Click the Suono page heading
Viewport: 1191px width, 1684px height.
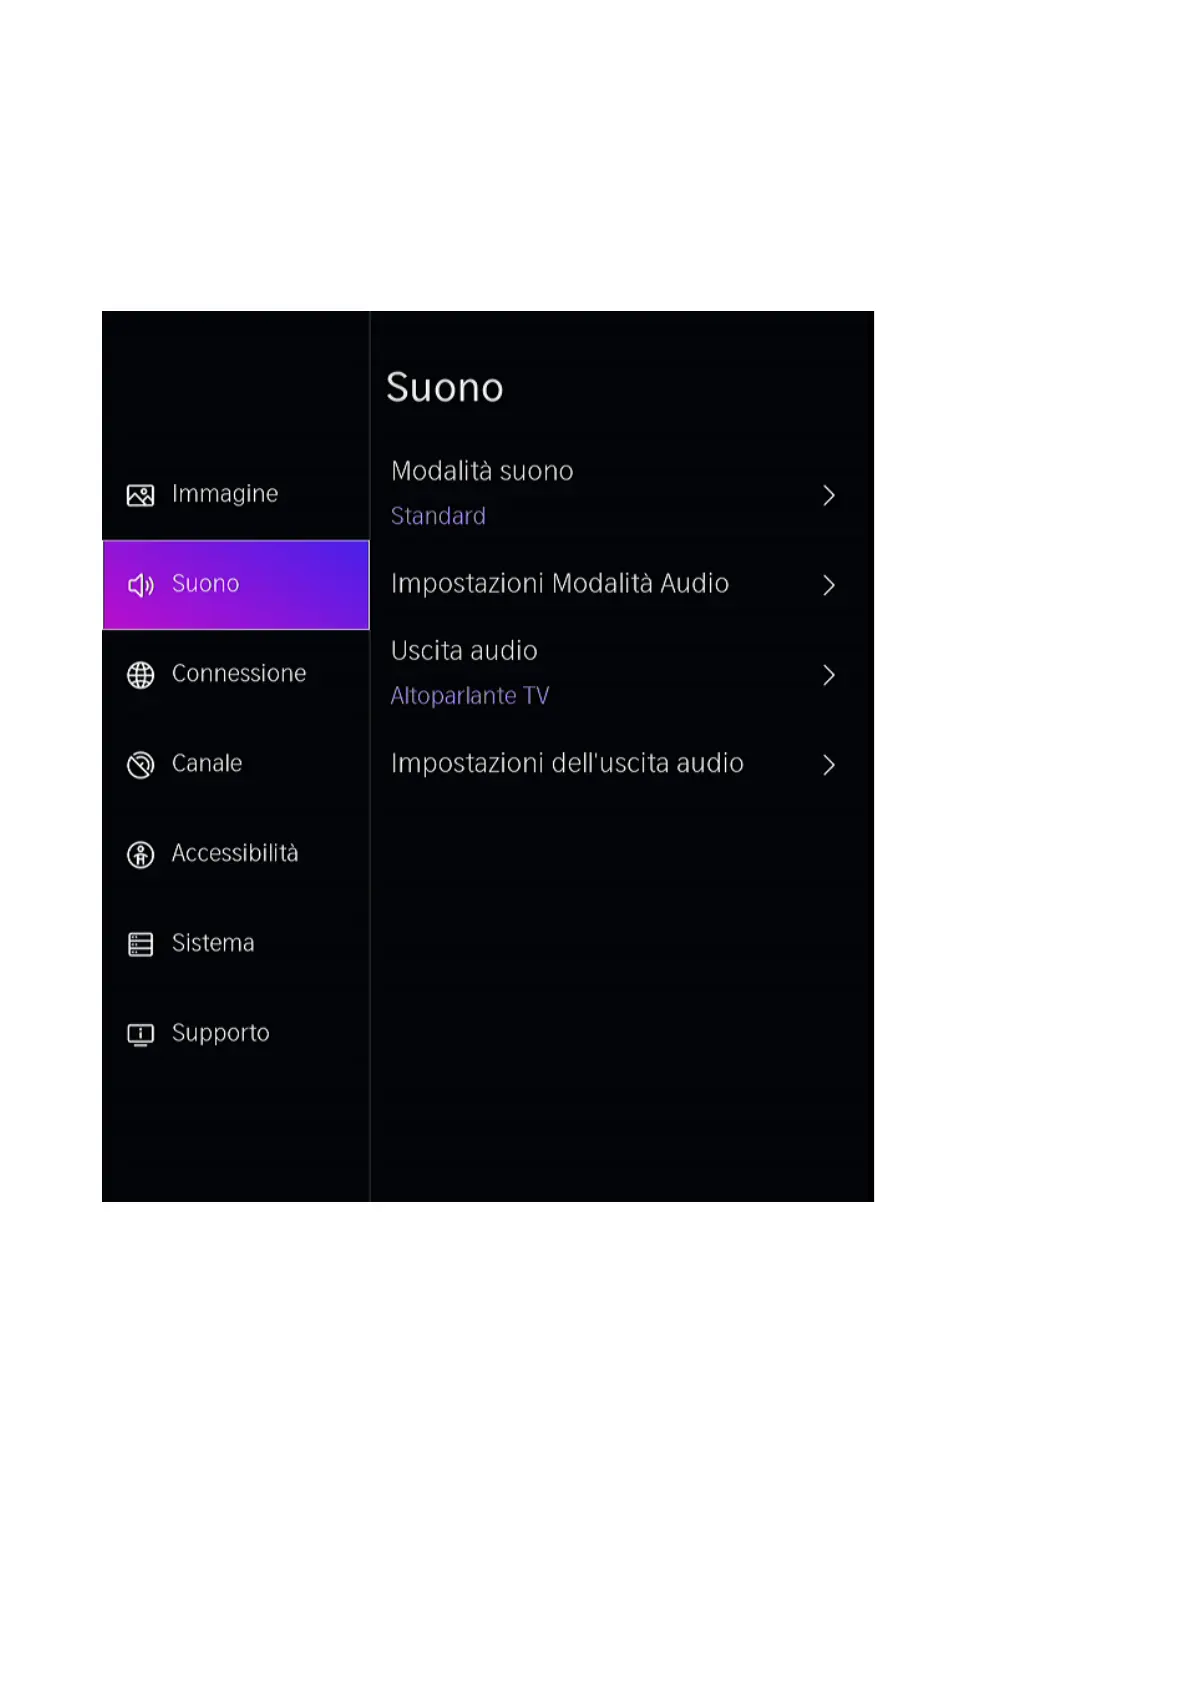tap(445, 387)
